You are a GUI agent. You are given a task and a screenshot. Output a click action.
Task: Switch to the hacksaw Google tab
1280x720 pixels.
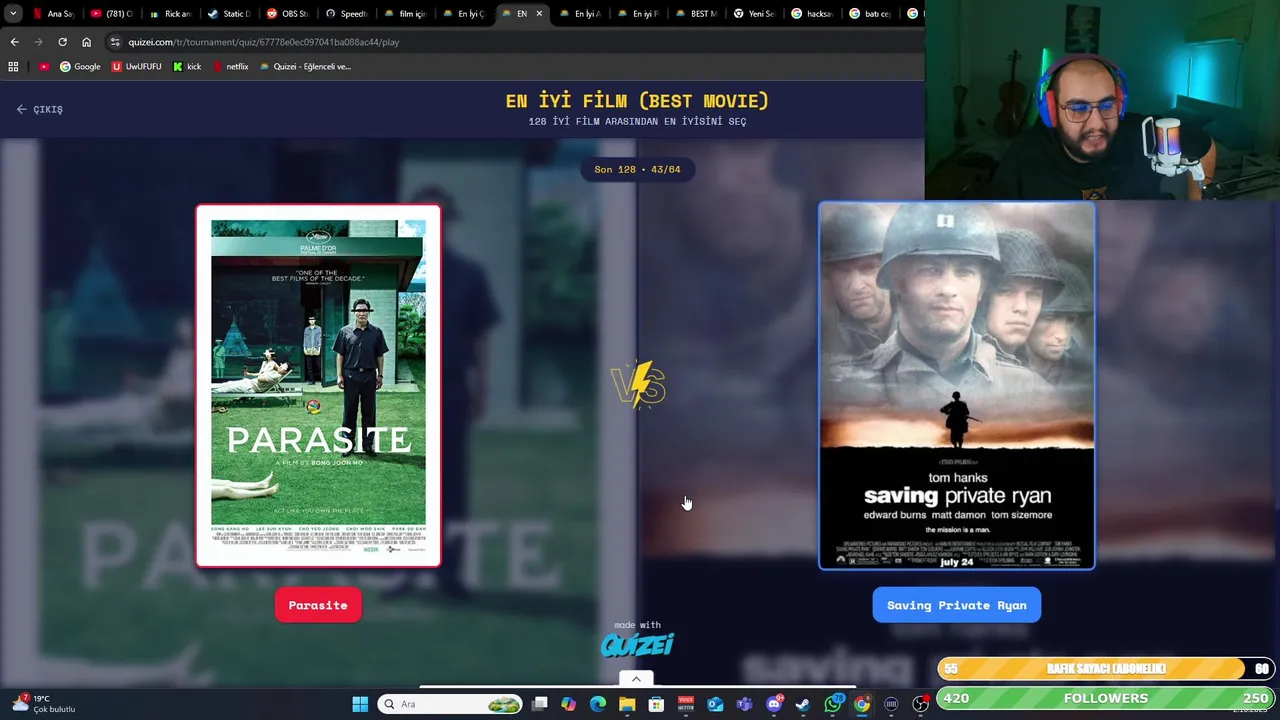[x=813, y=14]
